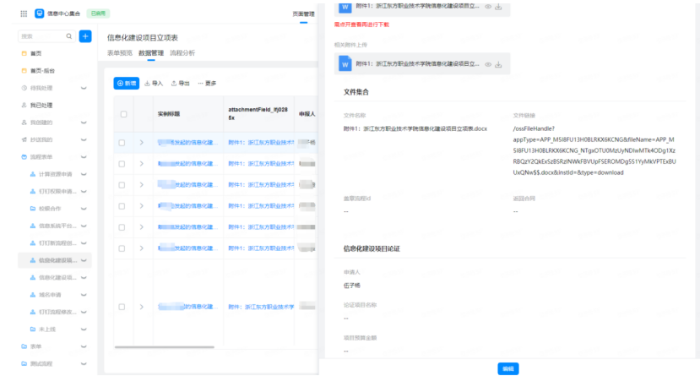700x376 pixels.
Task: Click the 导入 toolbar button
Action: click(x=154, y=84)
